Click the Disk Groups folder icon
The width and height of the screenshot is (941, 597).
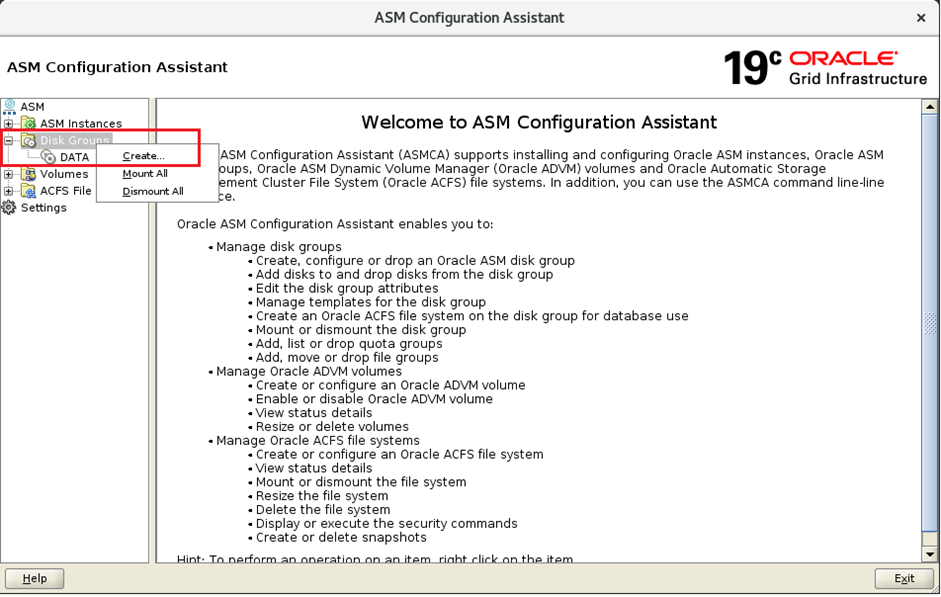(x=29, y=140)
